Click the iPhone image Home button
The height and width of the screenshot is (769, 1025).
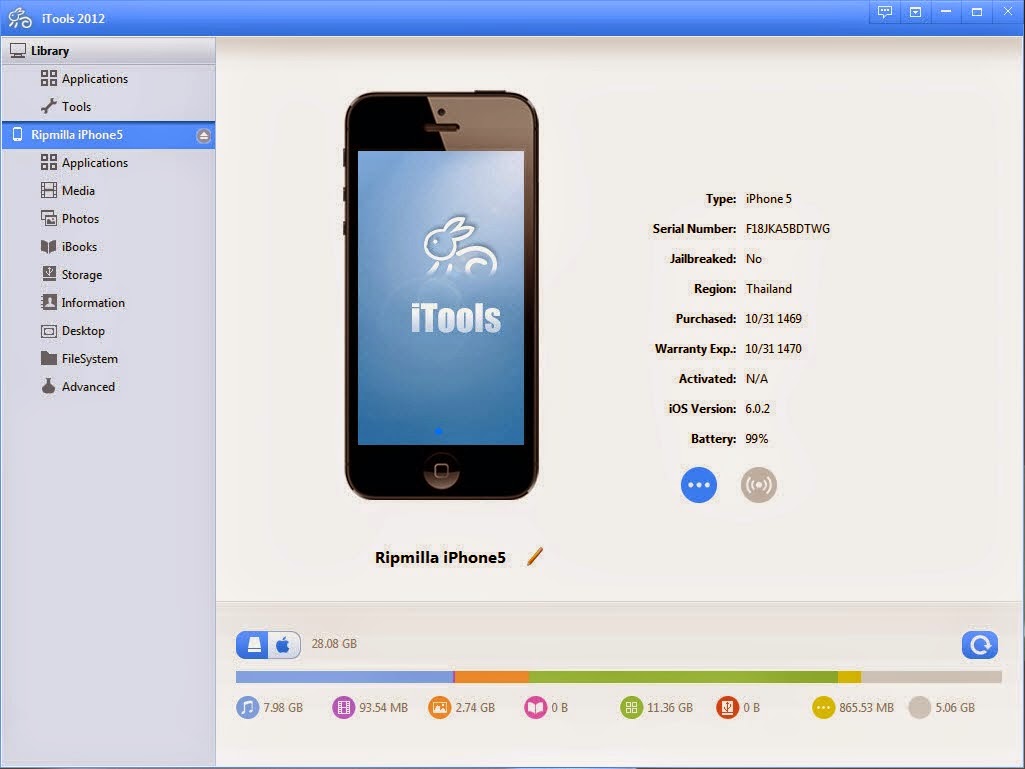point(441,470)
